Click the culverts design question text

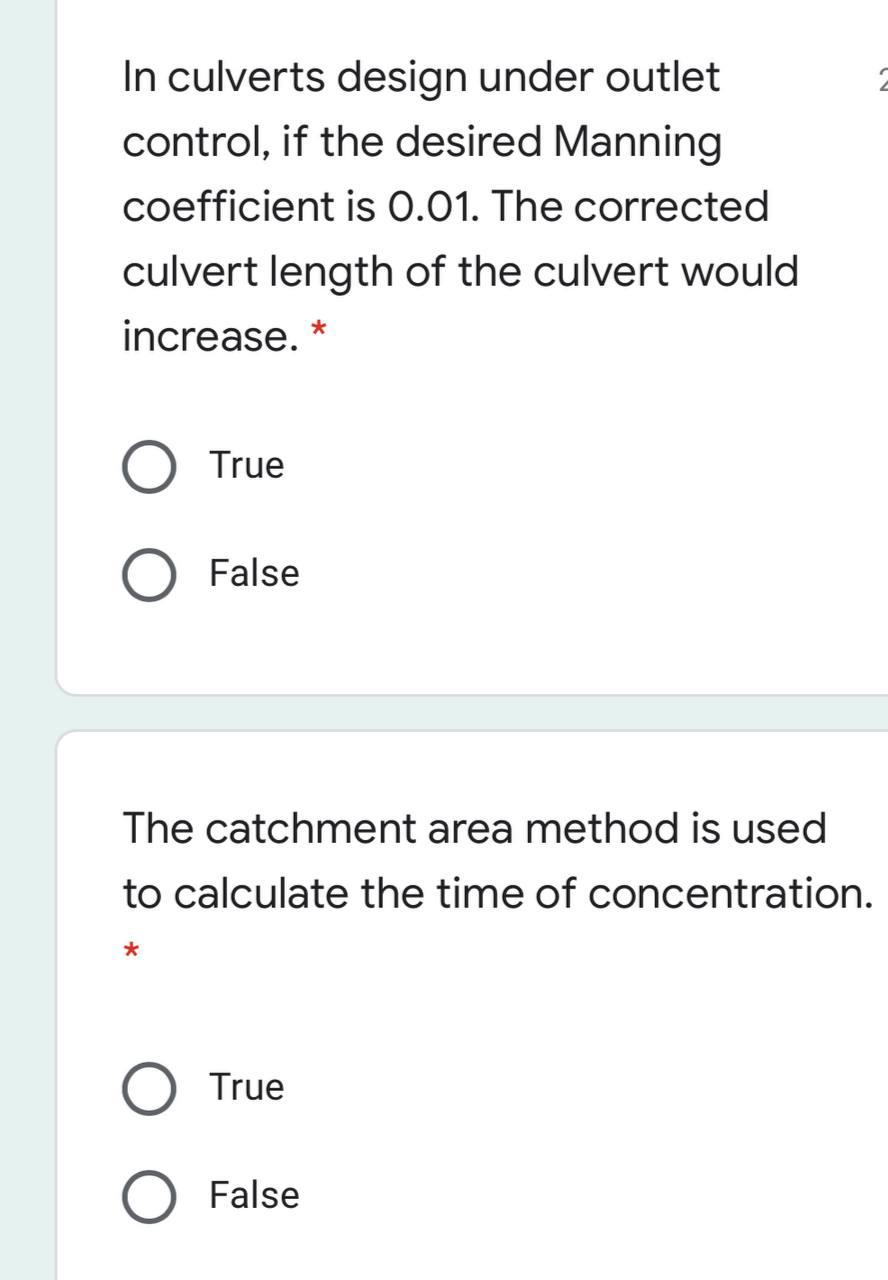click(x=440, y=205)
